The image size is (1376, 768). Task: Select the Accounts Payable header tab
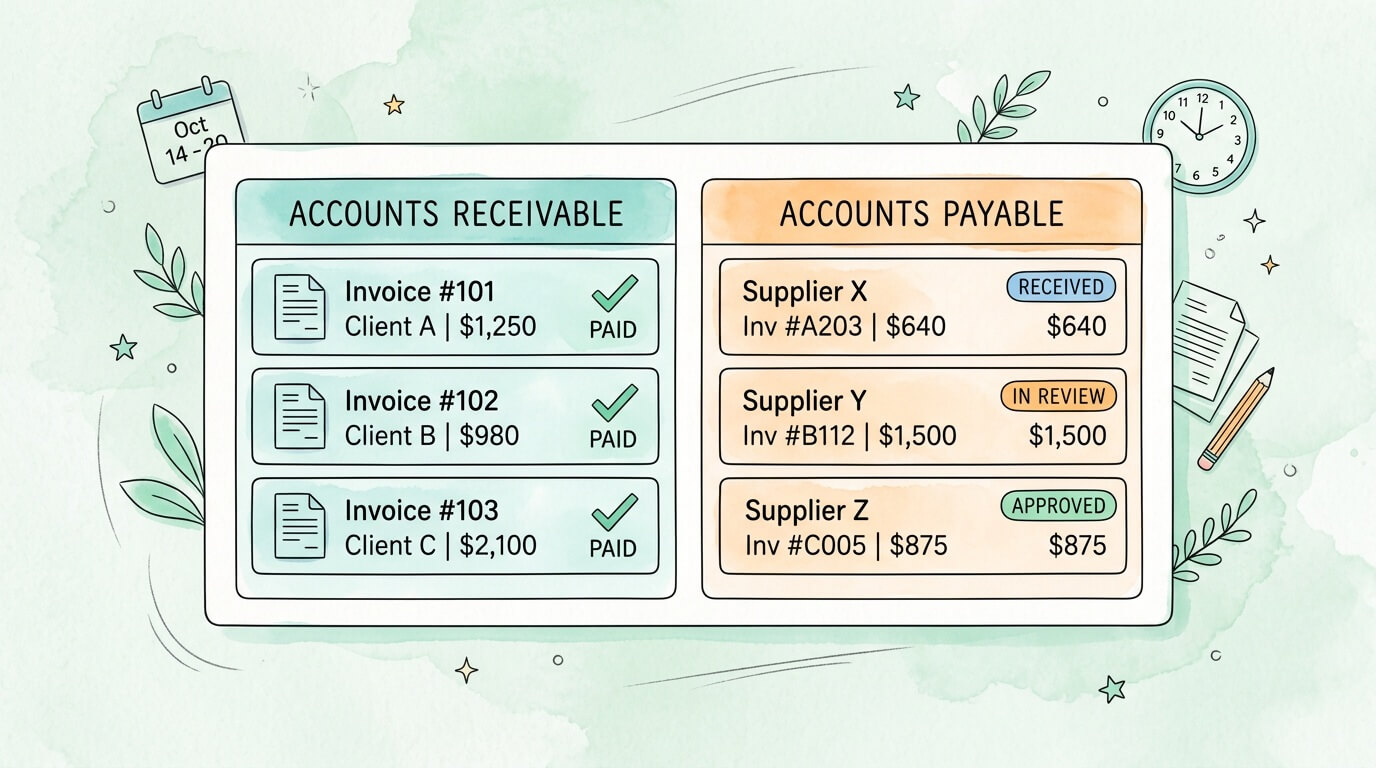click(921, 213)
